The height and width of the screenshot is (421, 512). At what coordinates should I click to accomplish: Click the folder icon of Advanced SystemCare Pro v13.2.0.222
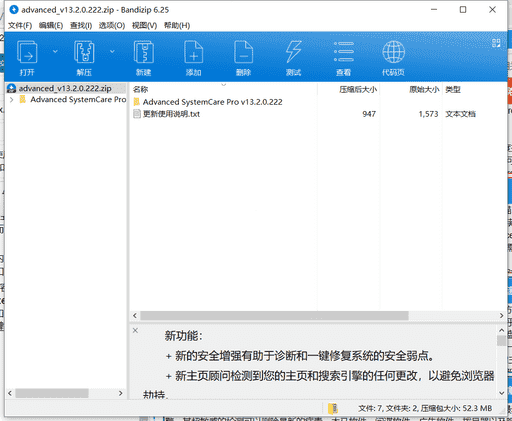(x=137, y=101)
